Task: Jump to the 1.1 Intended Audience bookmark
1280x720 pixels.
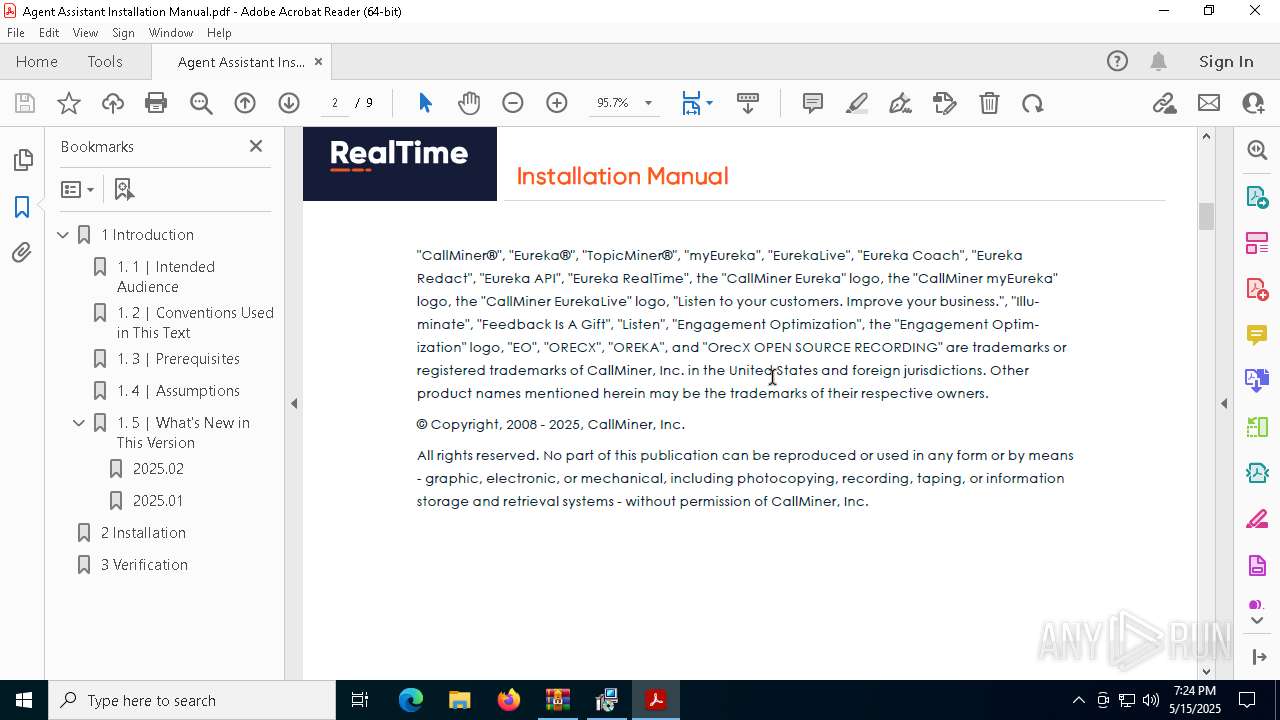Action: [166, 277]
